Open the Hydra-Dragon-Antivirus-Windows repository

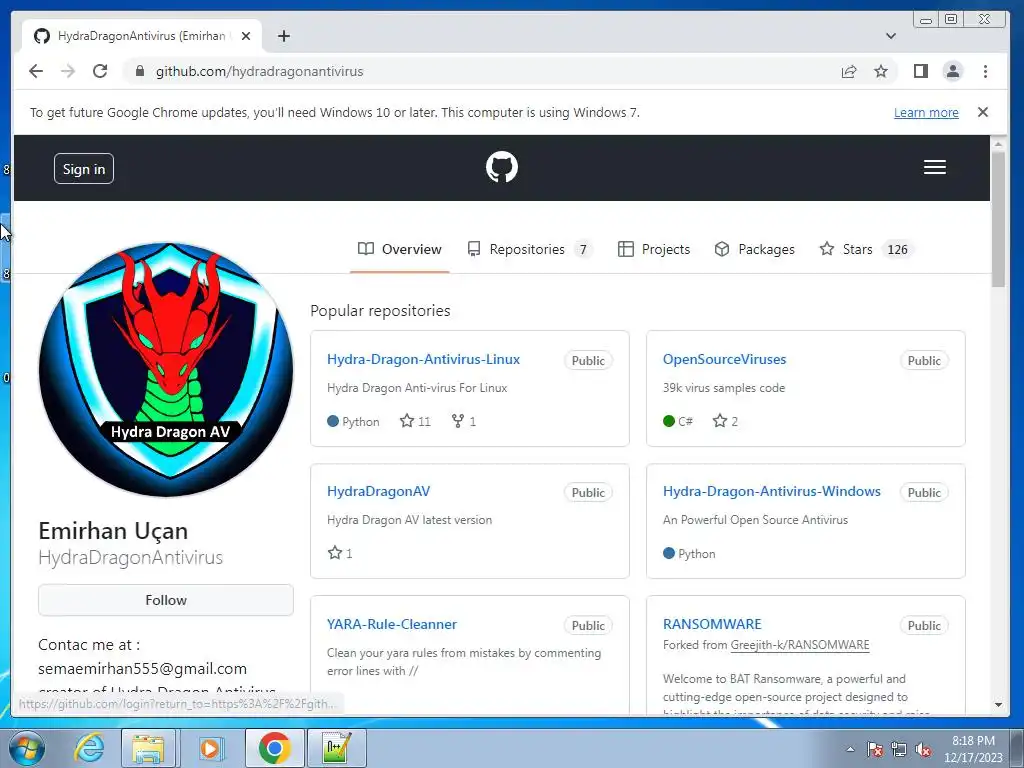coord(771,491)
